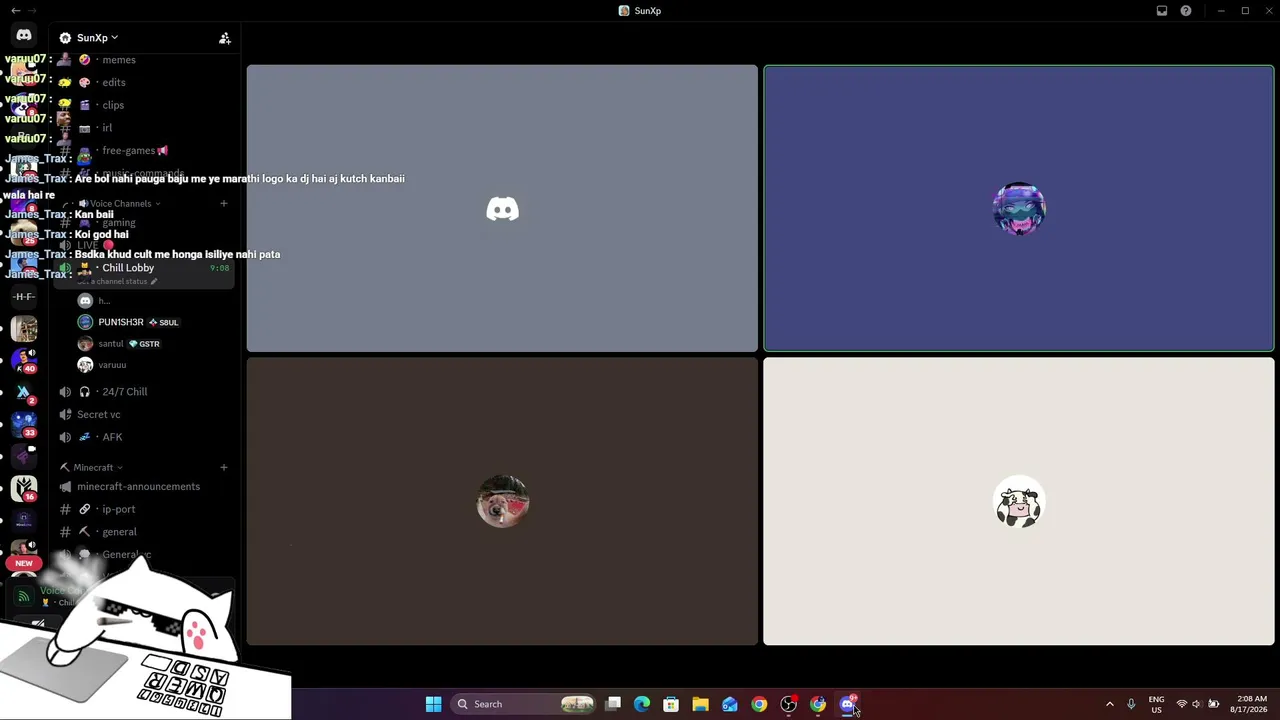Join the 24/7 Chill voice channel
The width and height of the screenshot is (1280, 720).
(x=124, y=392)
